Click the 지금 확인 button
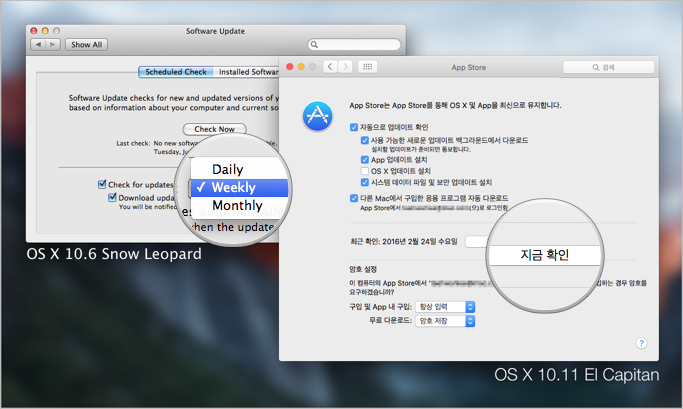 pyautogui.click(x=544, y=255)
